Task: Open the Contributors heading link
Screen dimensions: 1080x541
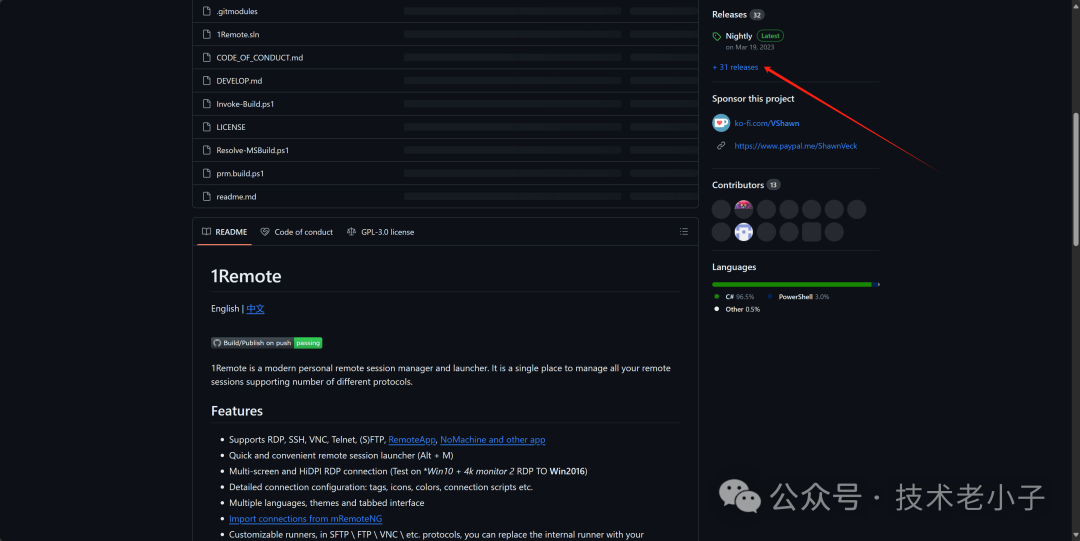Action: click(x=738, y=185)
